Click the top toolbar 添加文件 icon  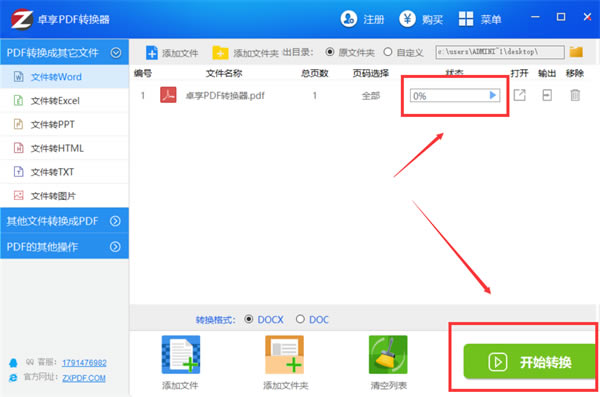[x=152, y=52]
